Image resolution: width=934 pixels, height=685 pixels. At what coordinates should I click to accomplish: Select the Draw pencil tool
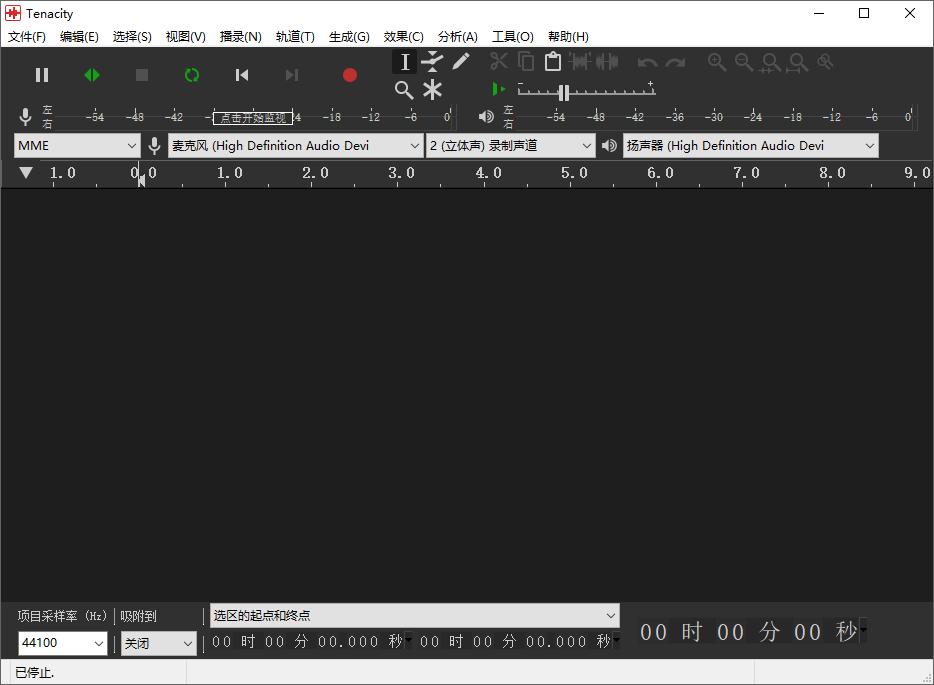click(460, 61)
